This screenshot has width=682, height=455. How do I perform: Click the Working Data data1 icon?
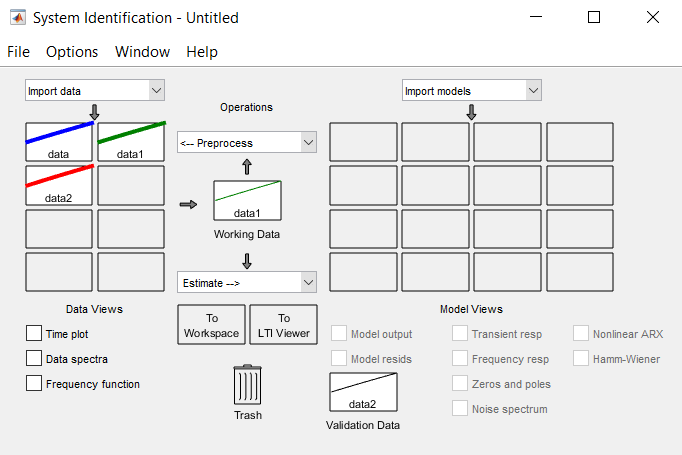click(247, 201)
